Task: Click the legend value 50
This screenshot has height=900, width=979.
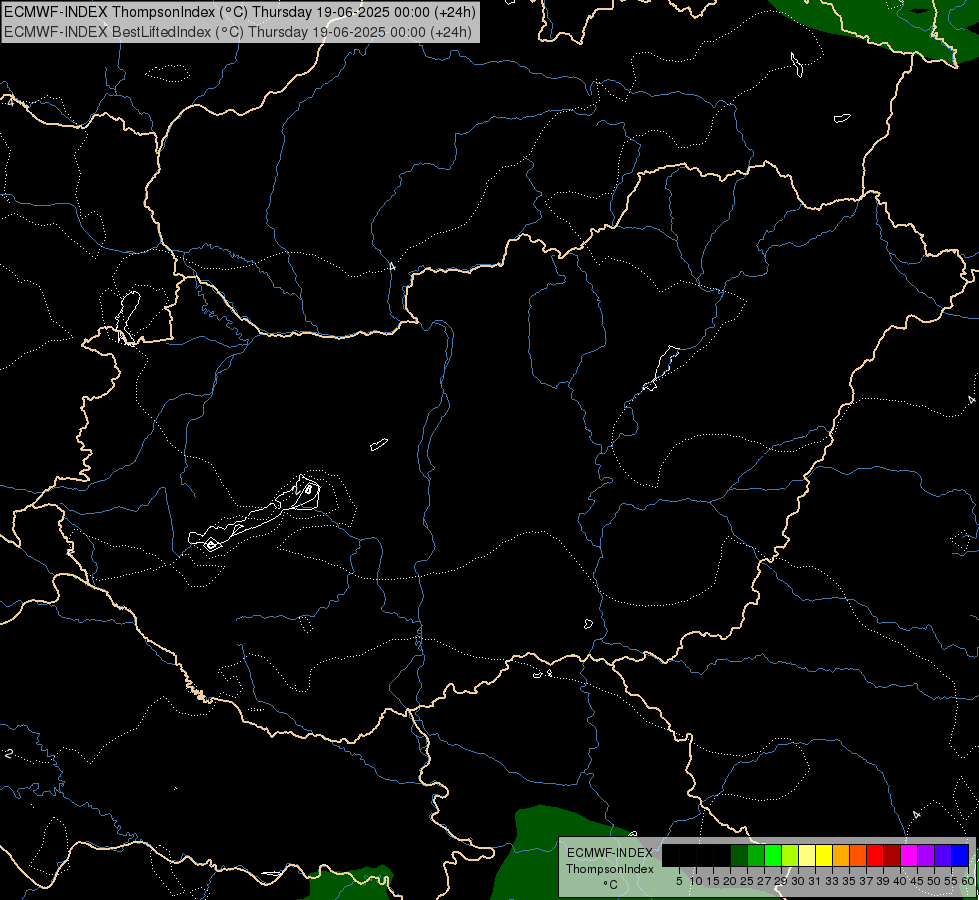Action: [x=935, y=881]
